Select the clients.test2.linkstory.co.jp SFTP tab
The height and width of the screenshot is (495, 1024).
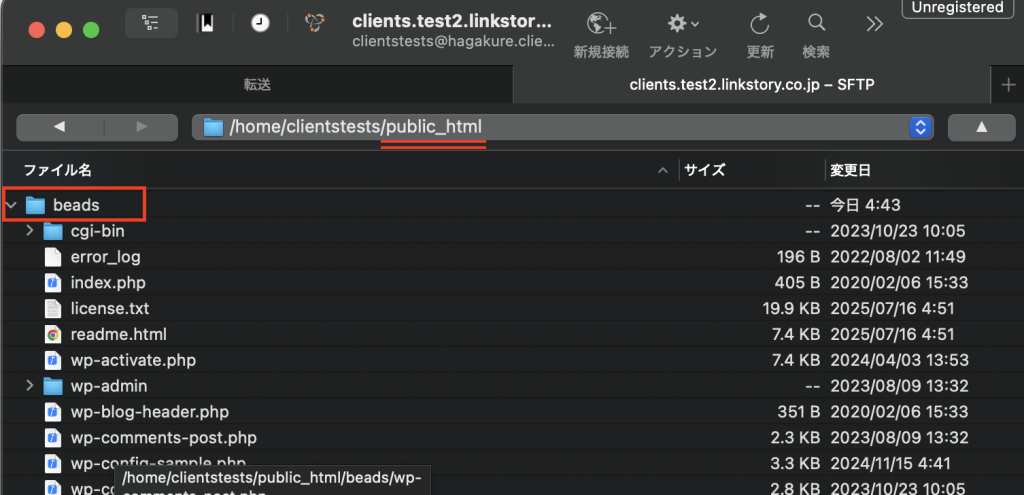pos(752,85)
